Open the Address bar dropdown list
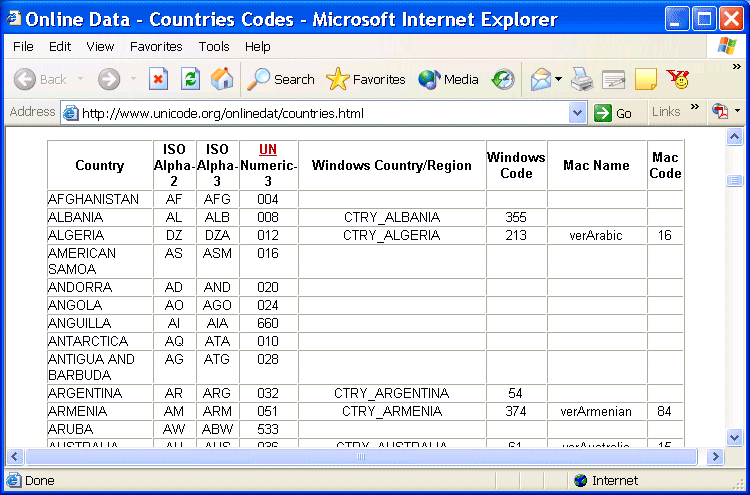This screenshot has width=750, height=495. [x=577, y=113]
